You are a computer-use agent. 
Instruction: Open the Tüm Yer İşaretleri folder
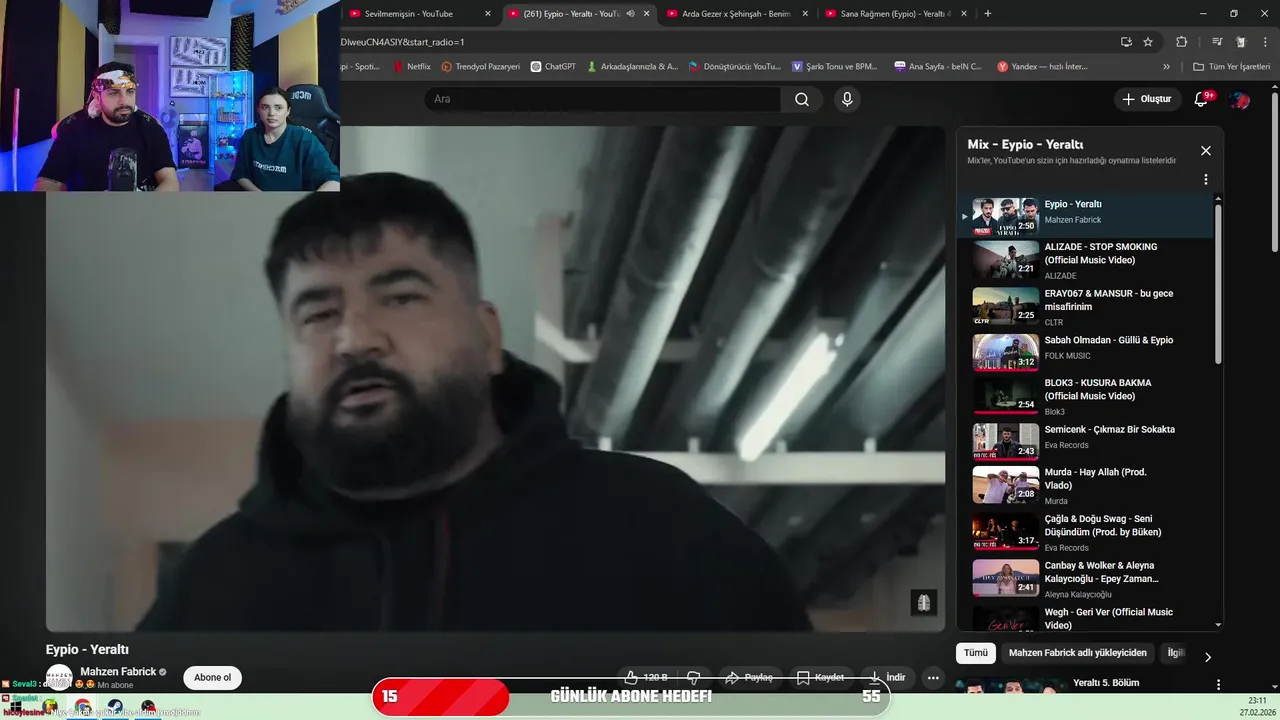point(1232,67)
